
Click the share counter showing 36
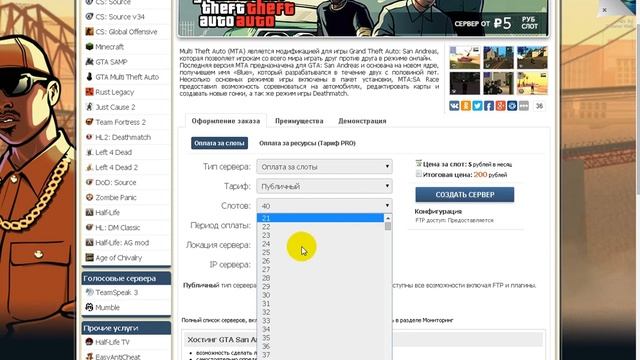[x=539, y=106]
